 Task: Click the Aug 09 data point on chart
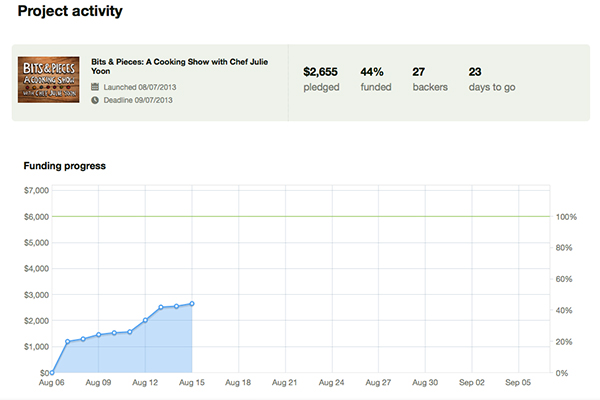point(99,335)
